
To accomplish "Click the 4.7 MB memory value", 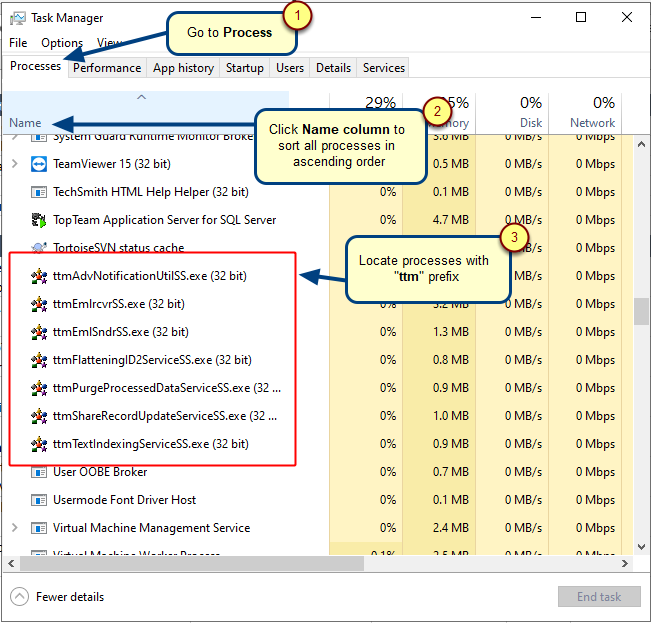I will coord(451,220).
